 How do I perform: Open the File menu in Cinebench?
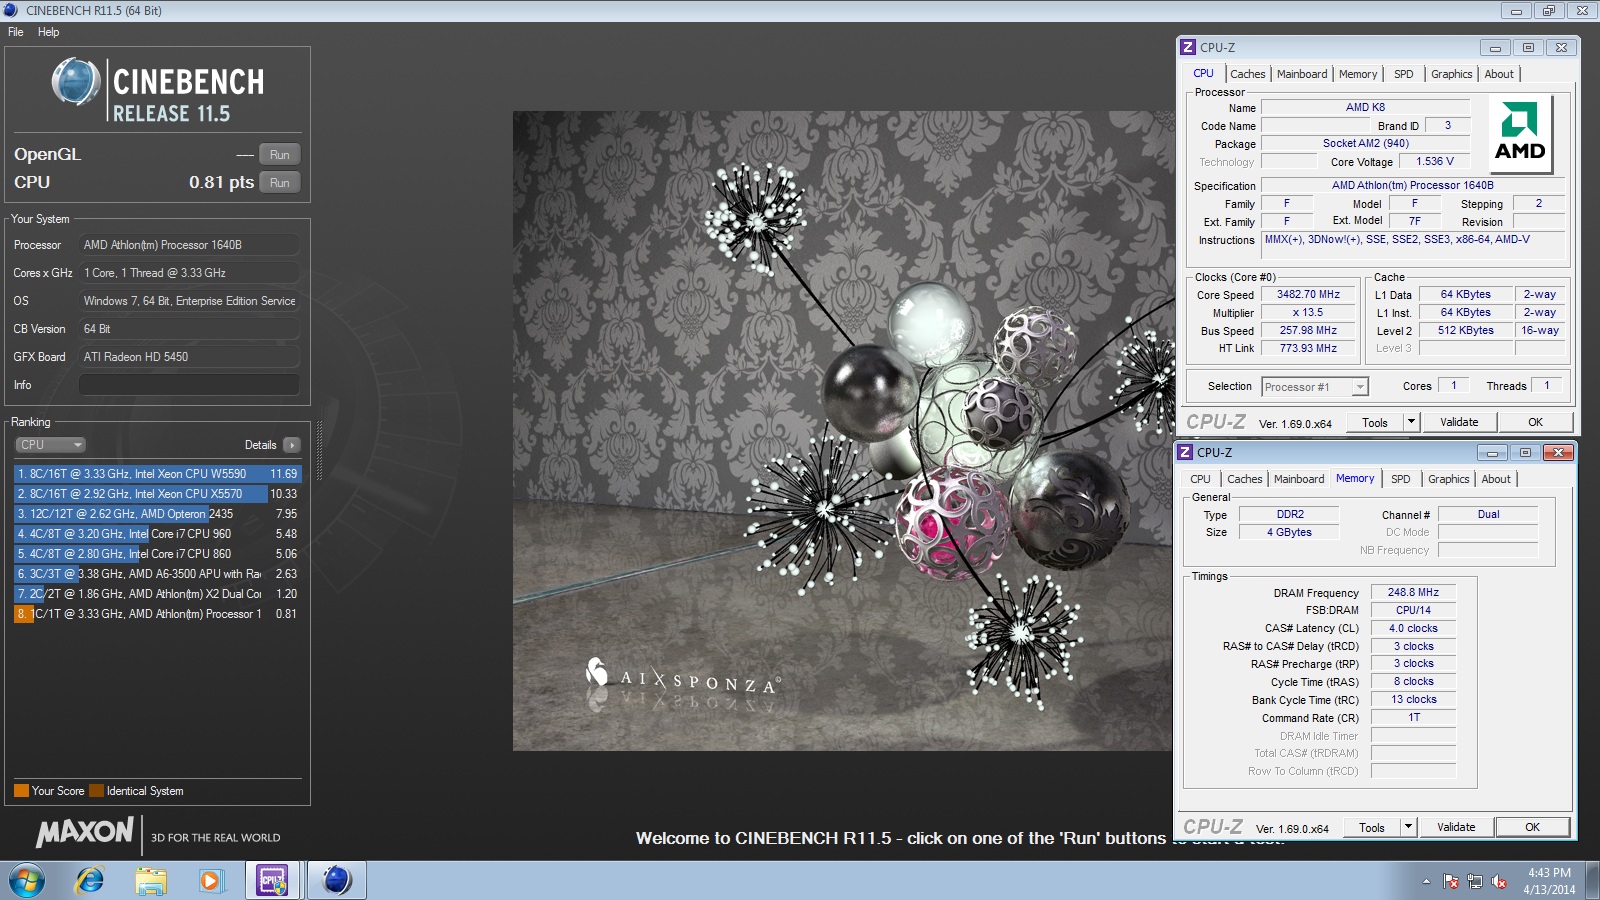(x=16, y=32)
